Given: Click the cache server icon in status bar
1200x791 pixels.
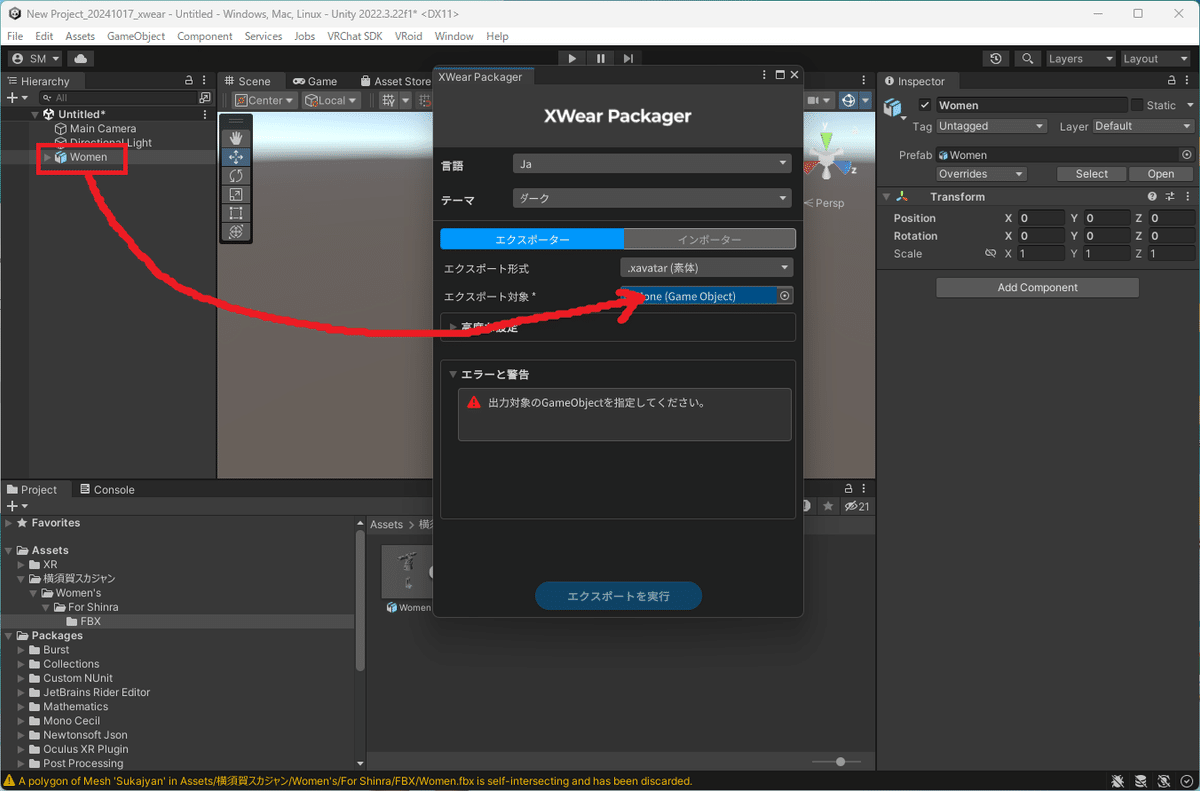Looking at the screenshot, I should (x=1142, y=781).
